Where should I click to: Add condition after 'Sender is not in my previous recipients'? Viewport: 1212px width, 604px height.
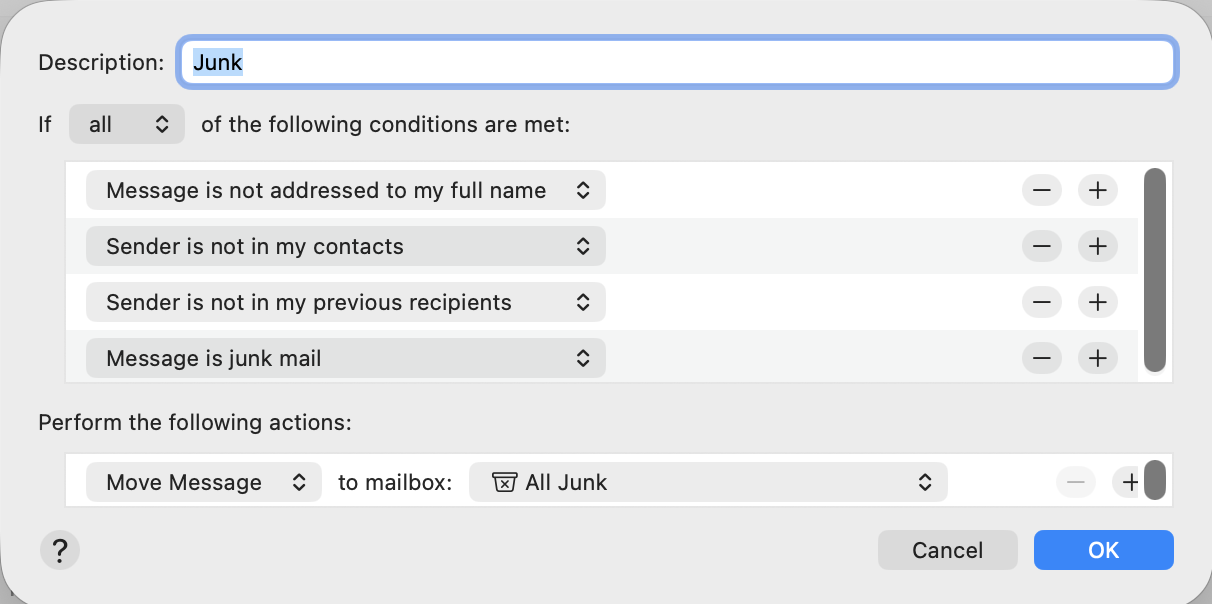1097,302
